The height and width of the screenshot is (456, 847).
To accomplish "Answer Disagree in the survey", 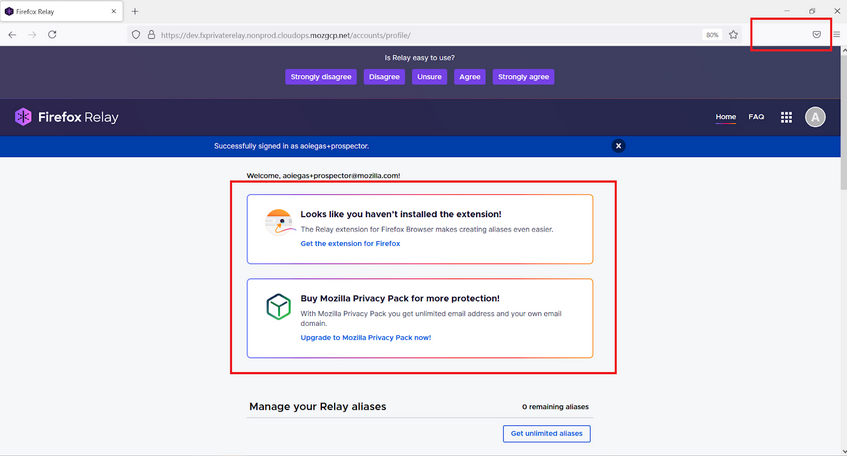I will pos(384,77).
